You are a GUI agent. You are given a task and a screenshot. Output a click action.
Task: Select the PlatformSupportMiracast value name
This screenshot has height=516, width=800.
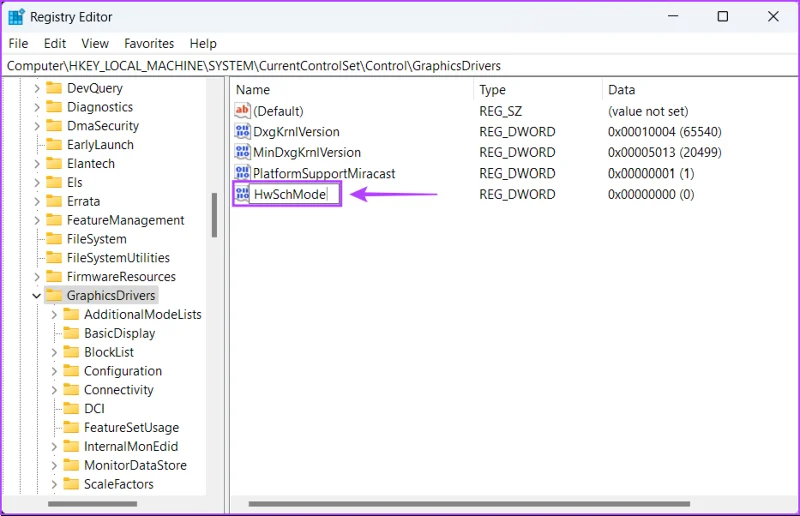[x=324, y=174]
